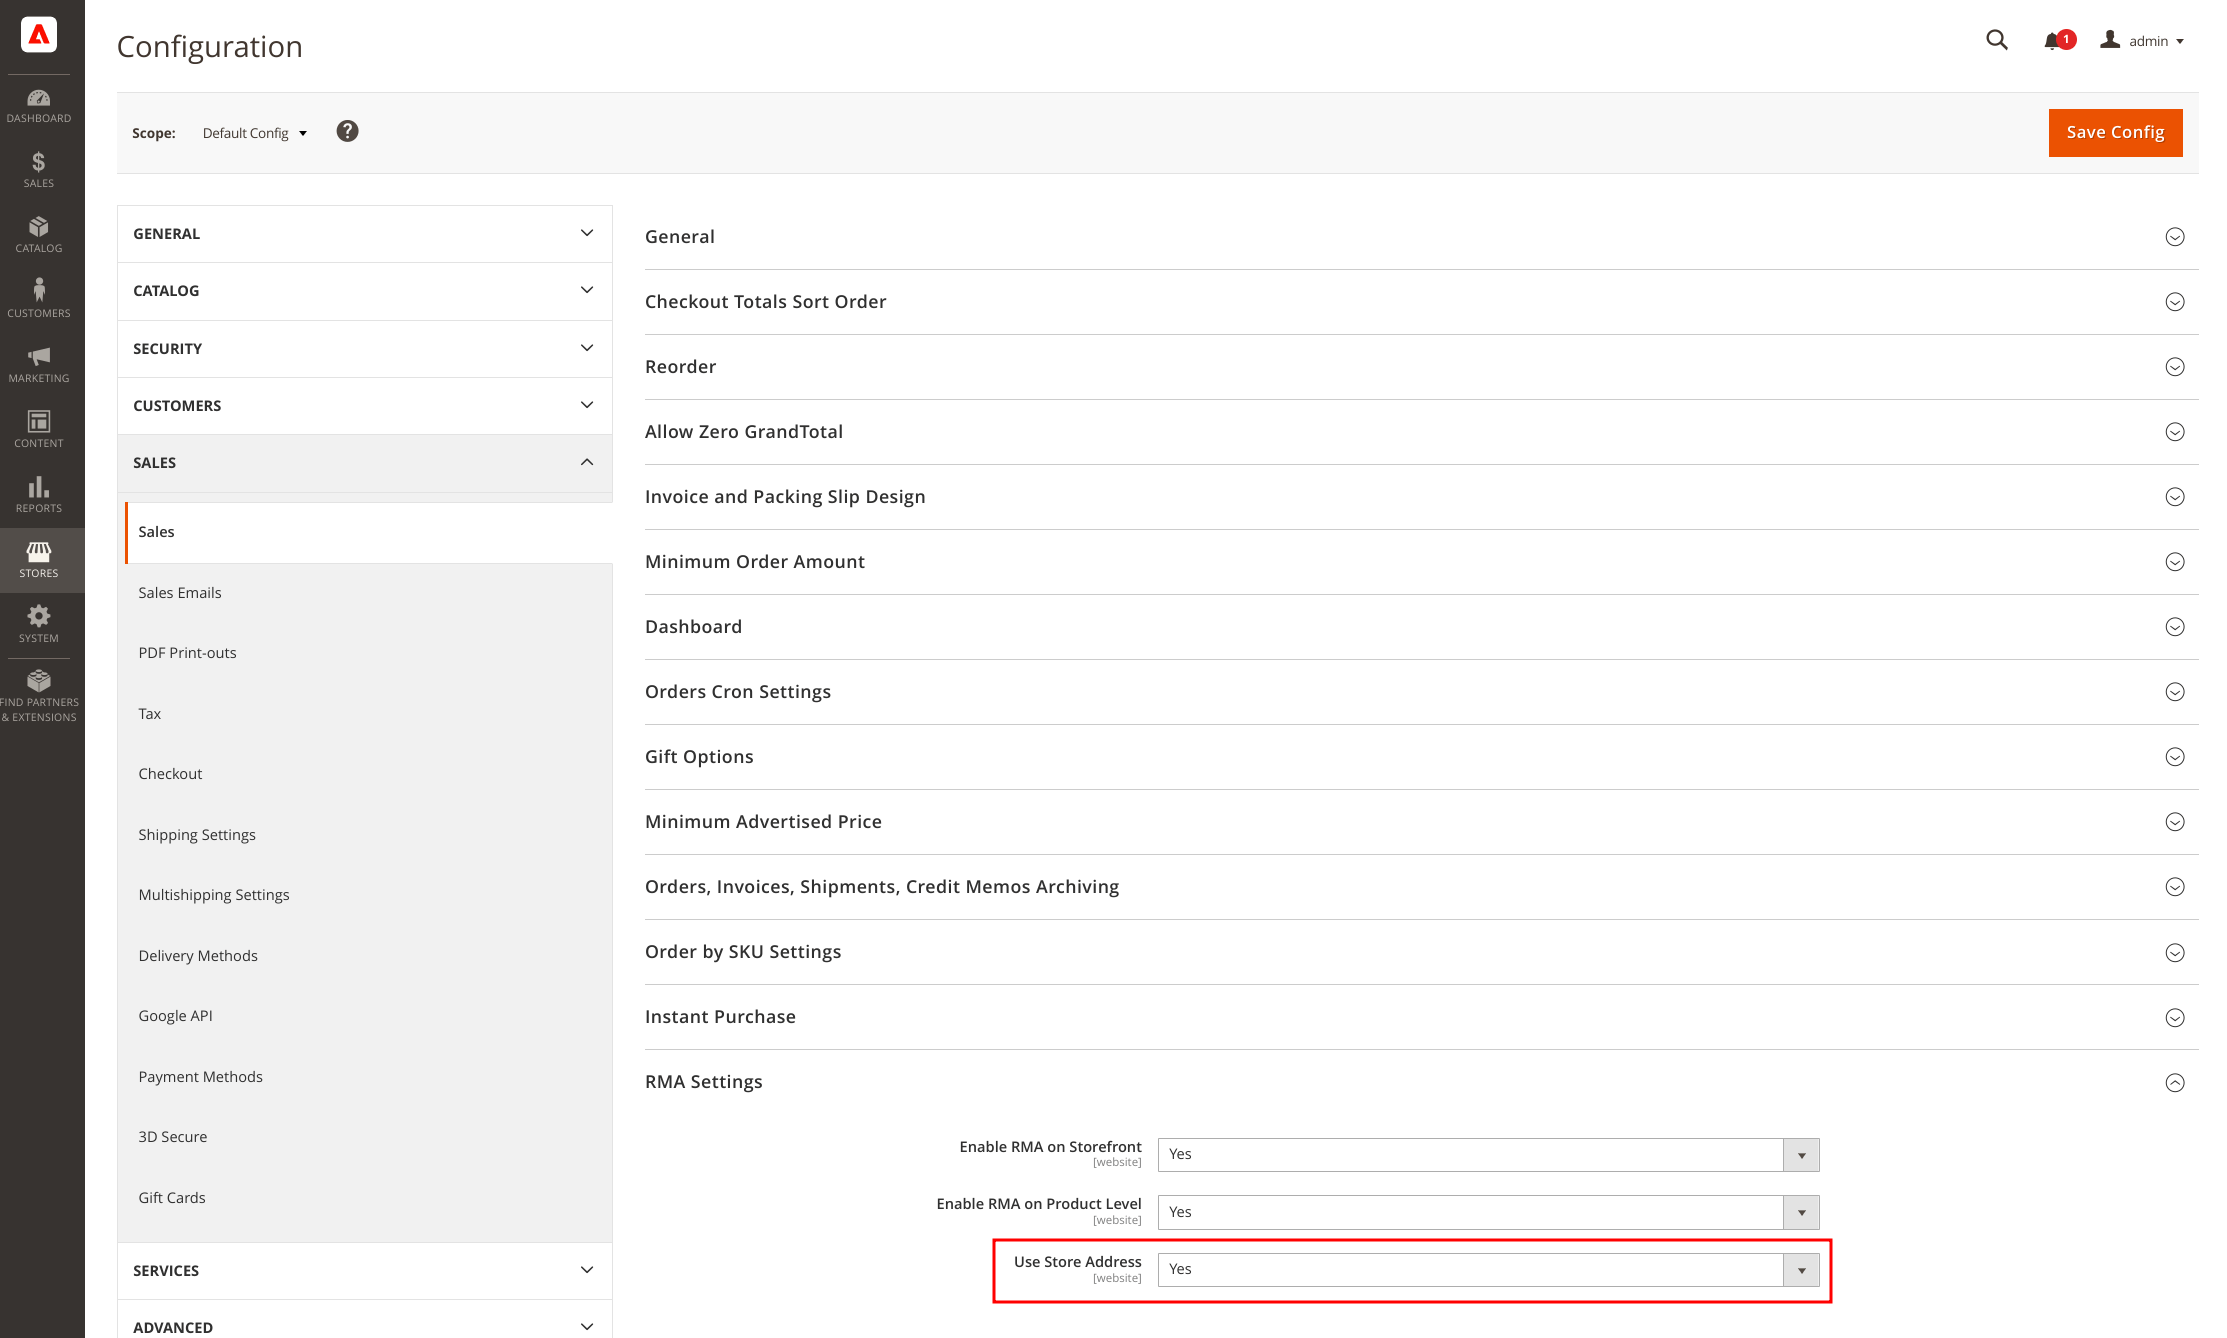Expand the CUSTOMERS configuration tab

tap(365, 406)
